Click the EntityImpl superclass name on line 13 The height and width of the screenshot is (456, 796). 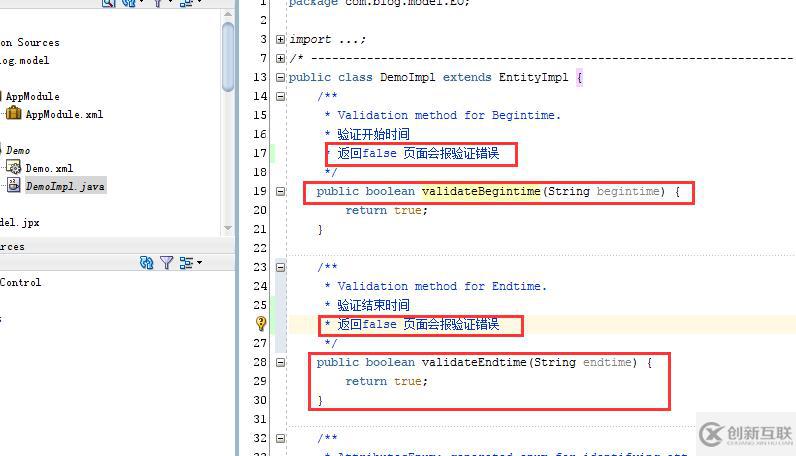point(533,77)
